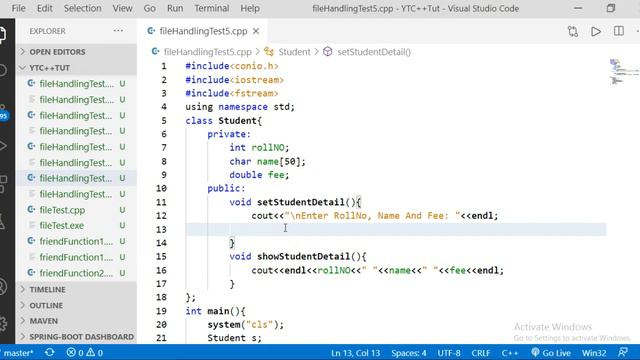Viewport: 640px width, 360px height.
Task: Open Explorer more actions (three dots)
Action: 118,31
